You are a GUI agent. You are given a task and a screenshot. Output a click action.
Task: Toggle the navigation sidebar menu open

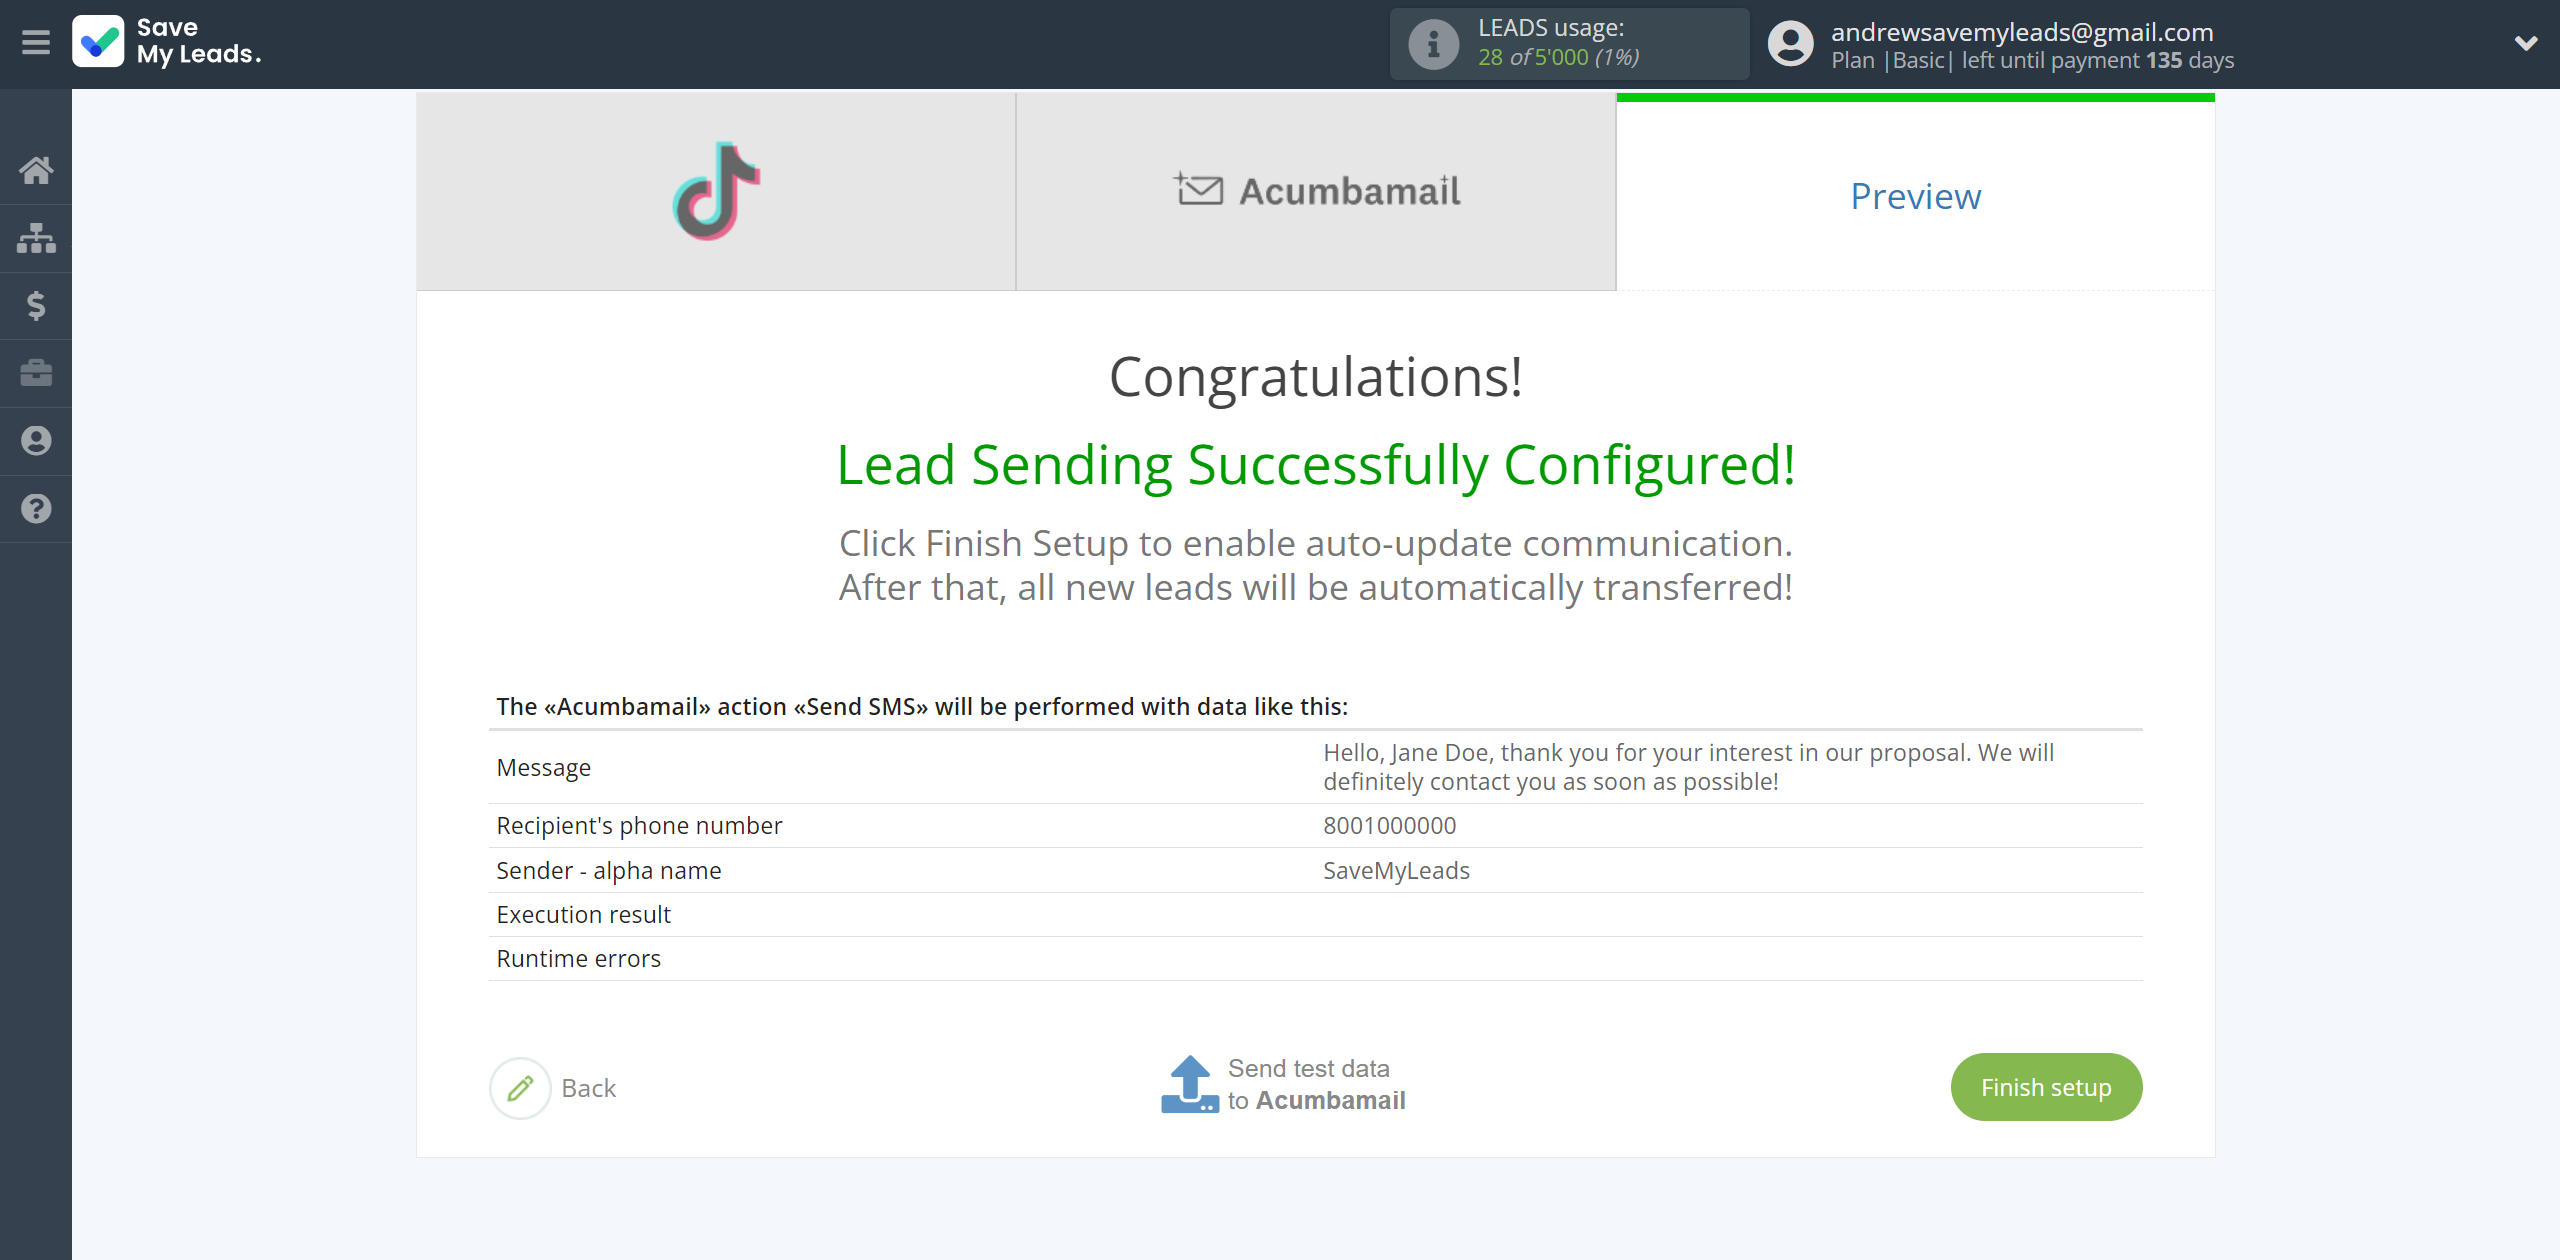pyautogui.click(x=36, y=42)
